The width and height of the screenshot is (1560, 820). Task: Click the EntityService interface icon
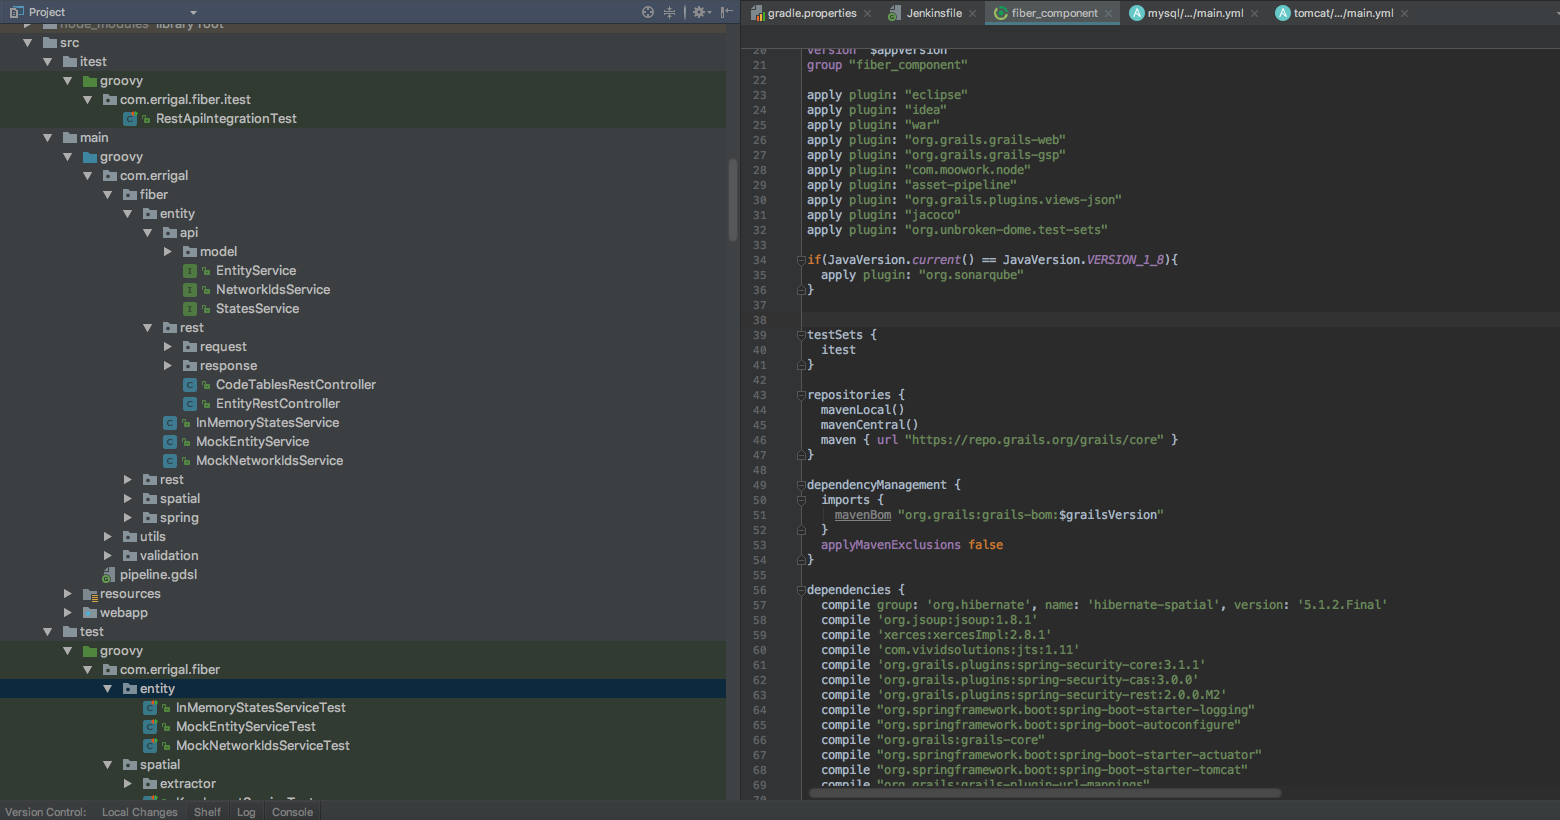tap(190, 271)
